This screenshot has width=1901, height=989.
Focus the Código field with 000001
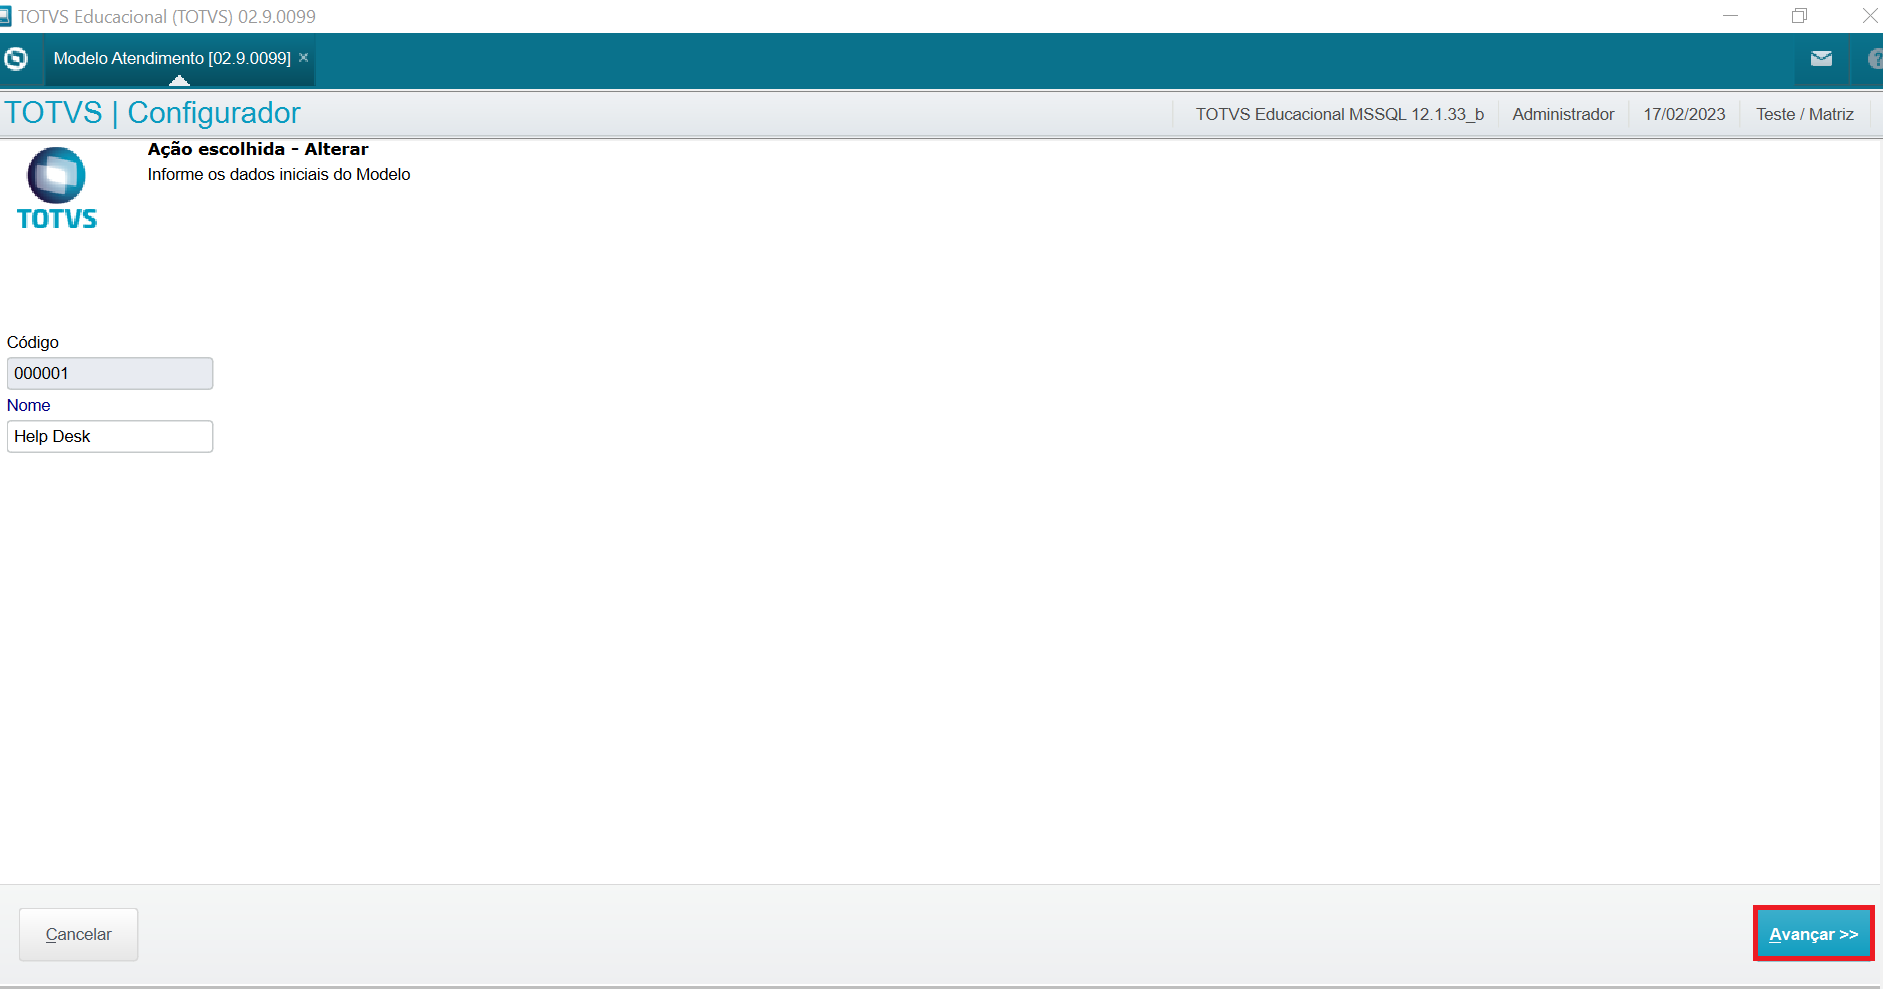pos(110,373)
